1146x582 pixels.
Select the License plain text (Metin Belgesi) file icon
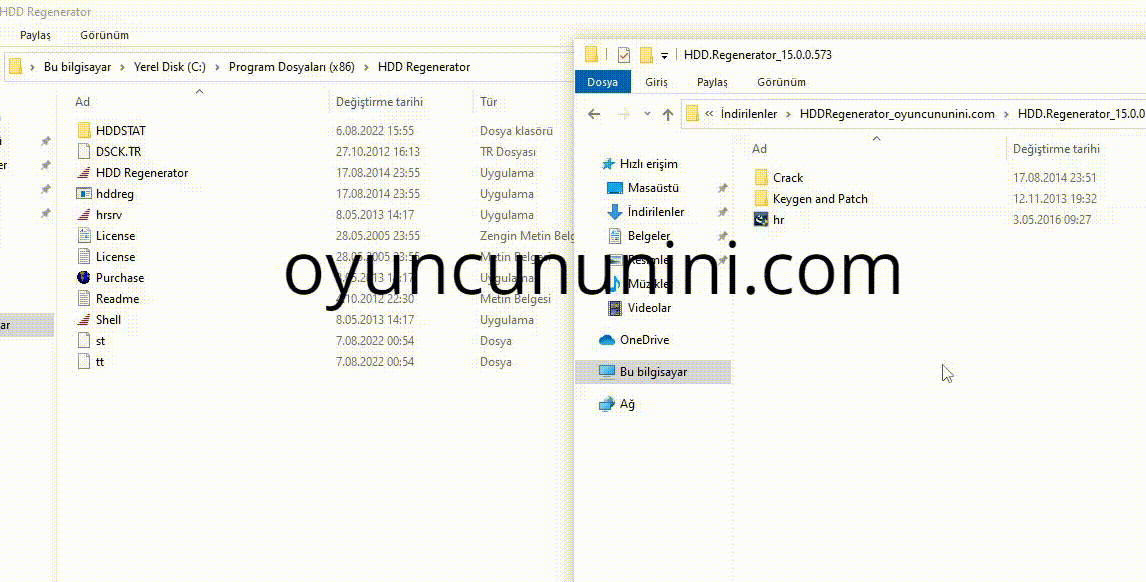pos(84,257)
